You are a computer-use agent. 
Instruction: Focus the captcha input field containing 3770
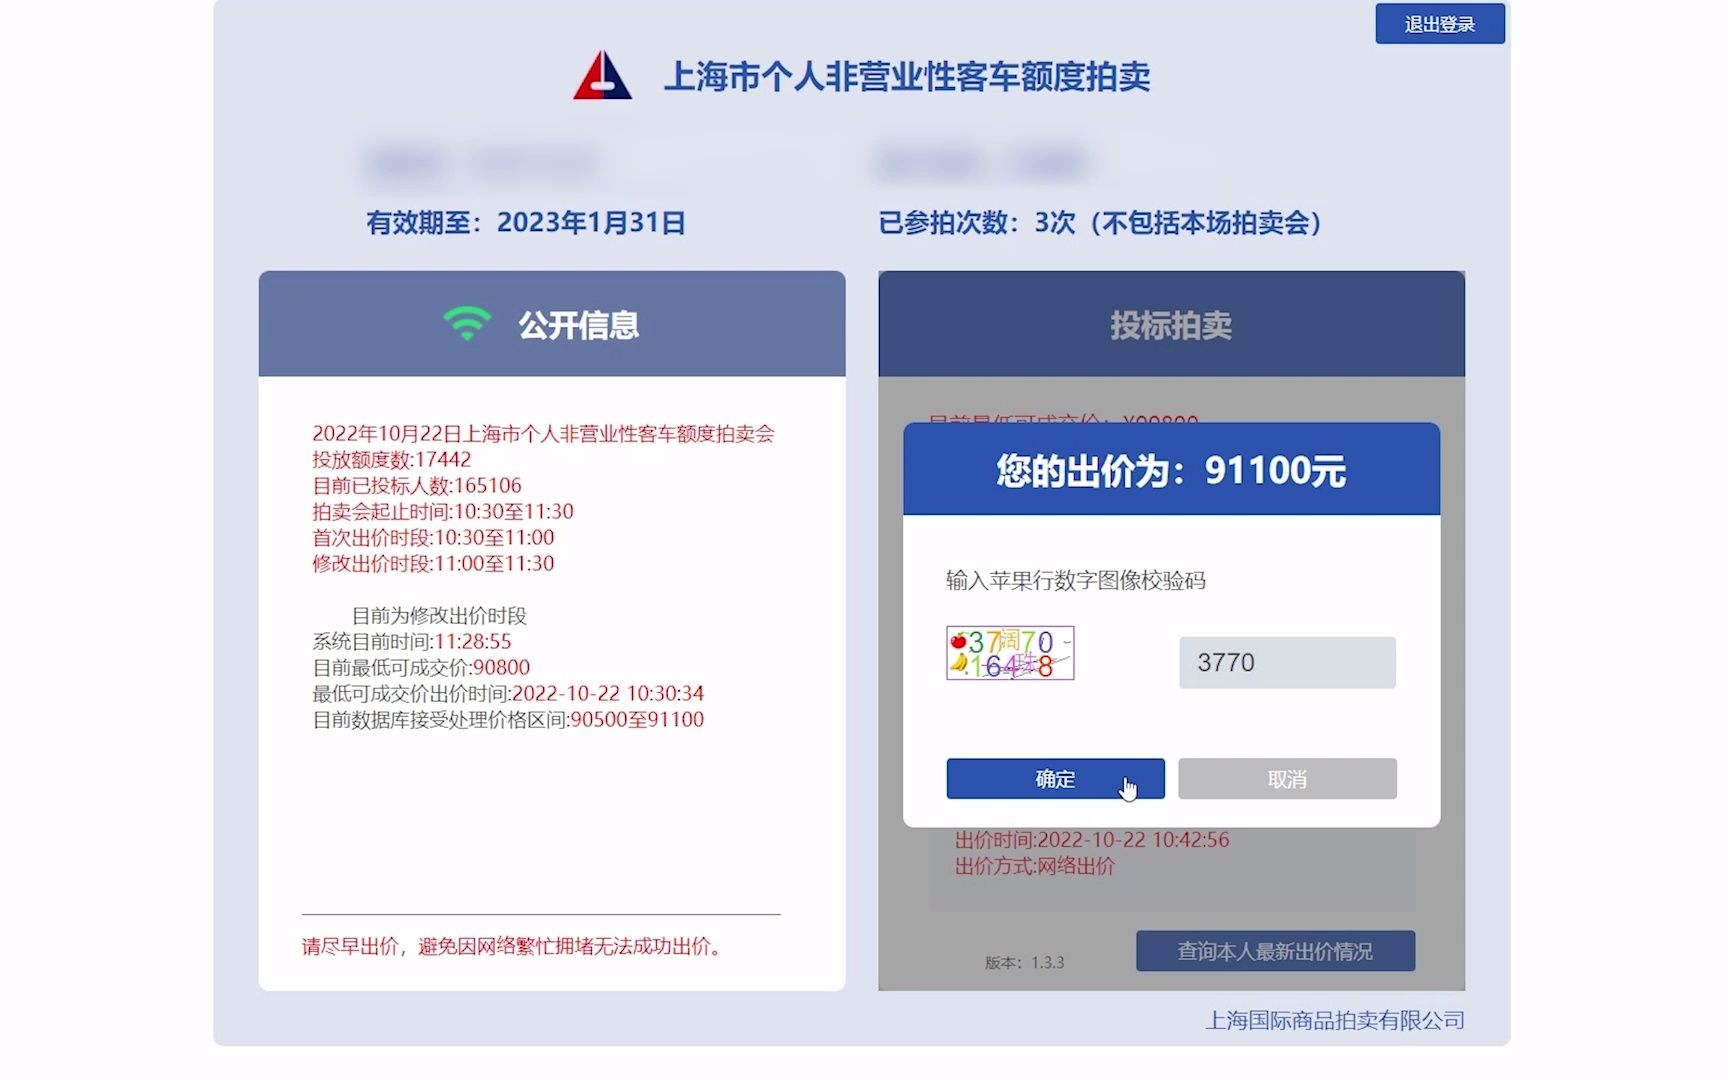pyautogui.click(x=1287, y=663)
